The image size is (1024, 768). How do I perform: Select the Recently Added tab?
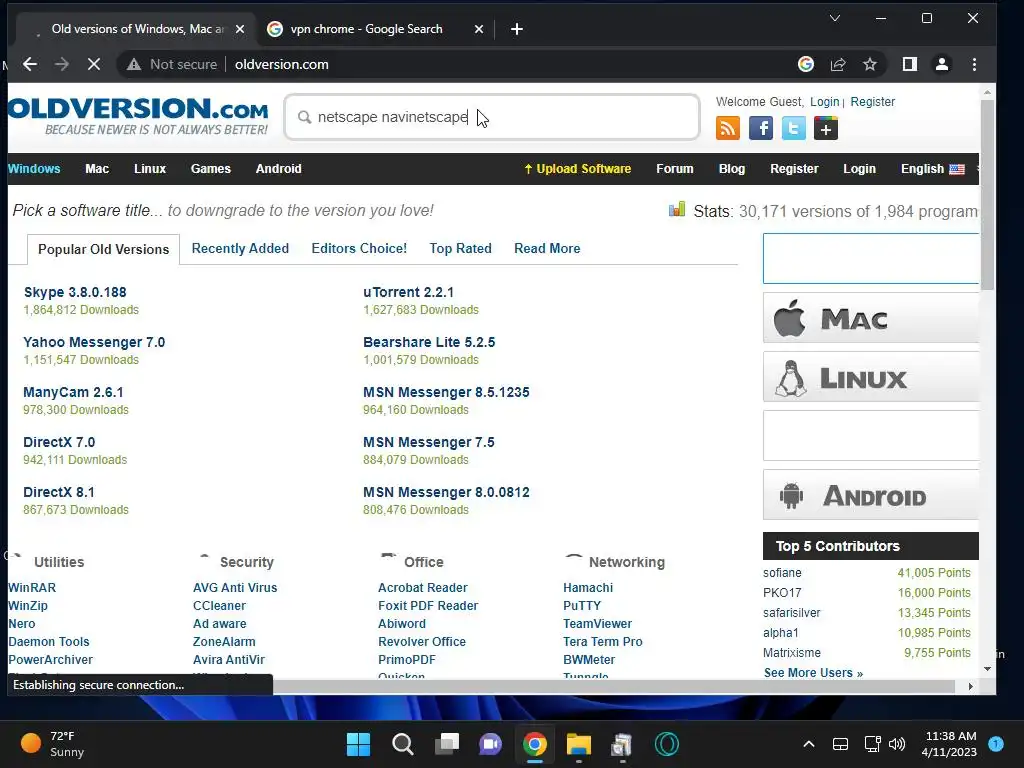click(240, 248)
